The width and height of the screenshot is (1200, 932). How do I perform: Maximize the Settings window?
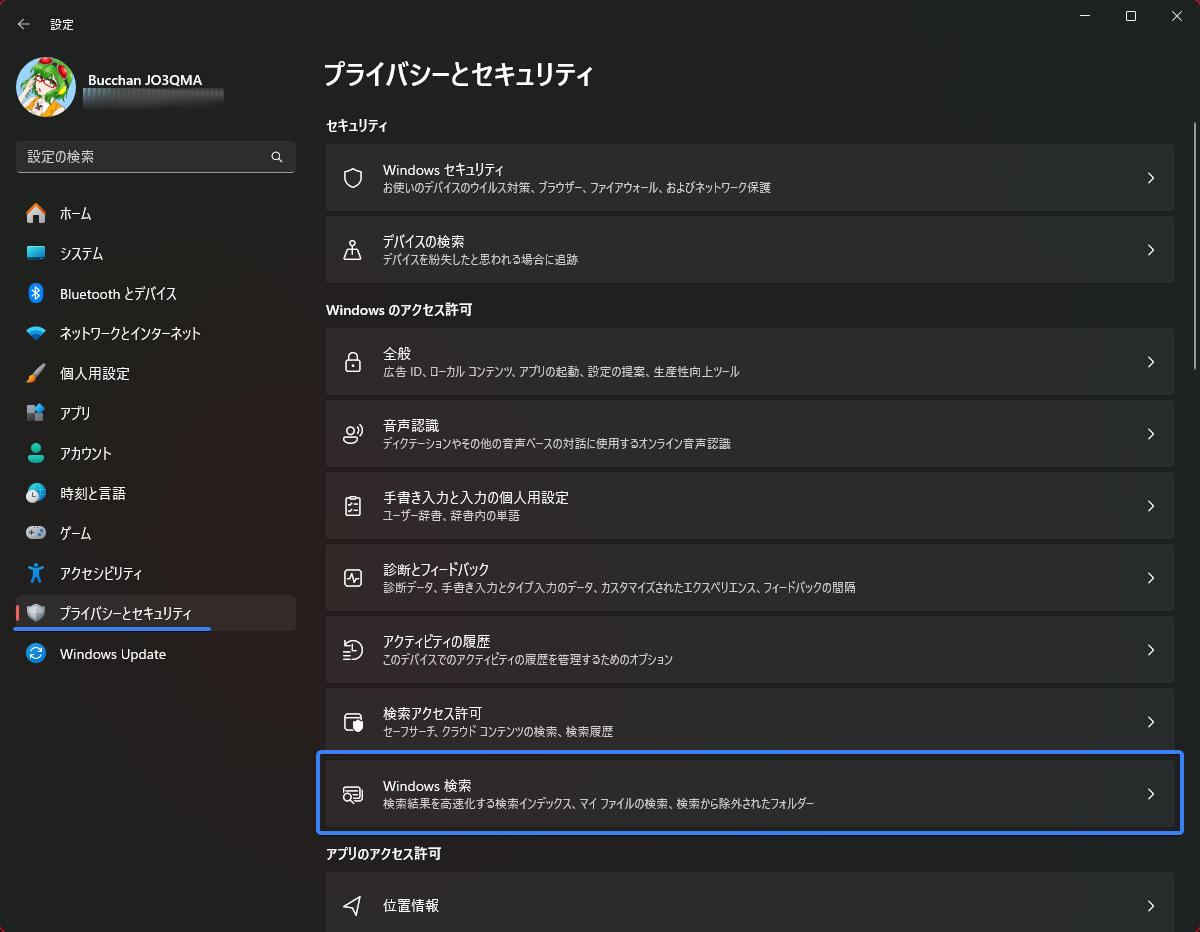1131,16
